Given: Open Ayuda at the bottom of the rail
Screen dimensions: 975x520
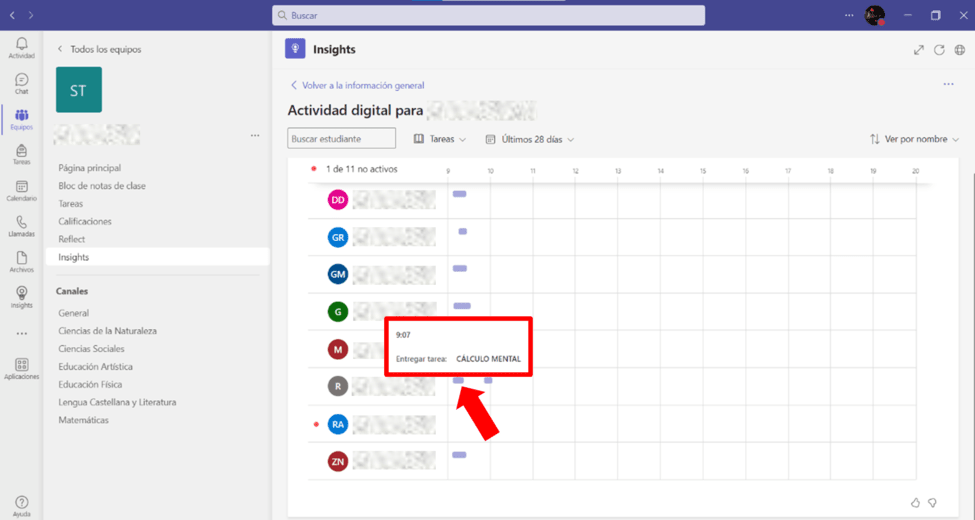Looking at the screenshot, I should [21, 506].
